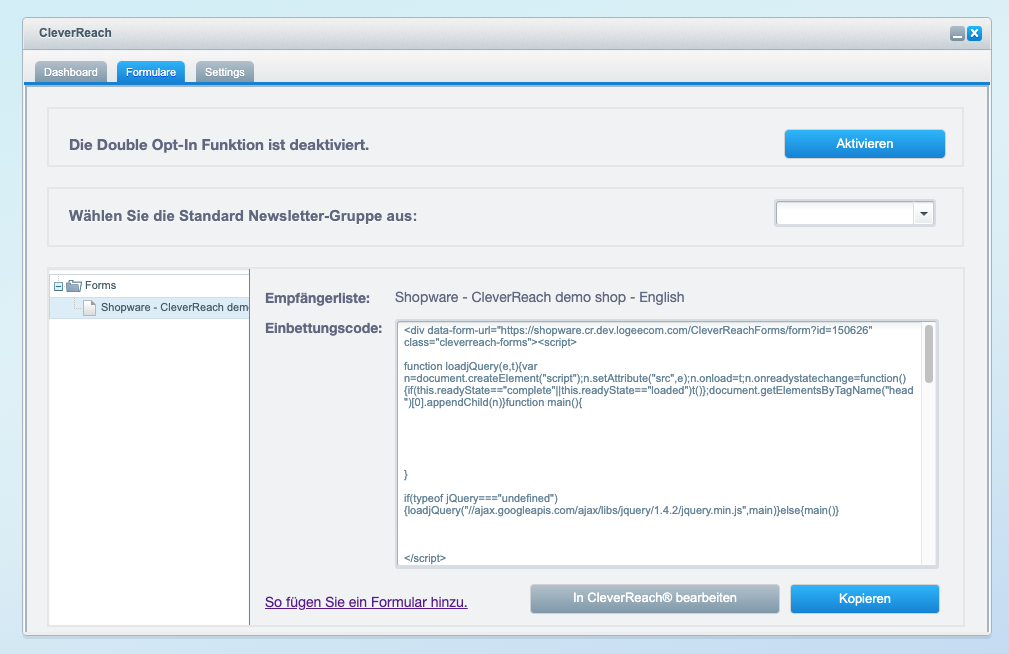Click the recipient list name 'Shopware - CleverReach demo shop - English'
Screen dimensions: 1009x654
539,297
